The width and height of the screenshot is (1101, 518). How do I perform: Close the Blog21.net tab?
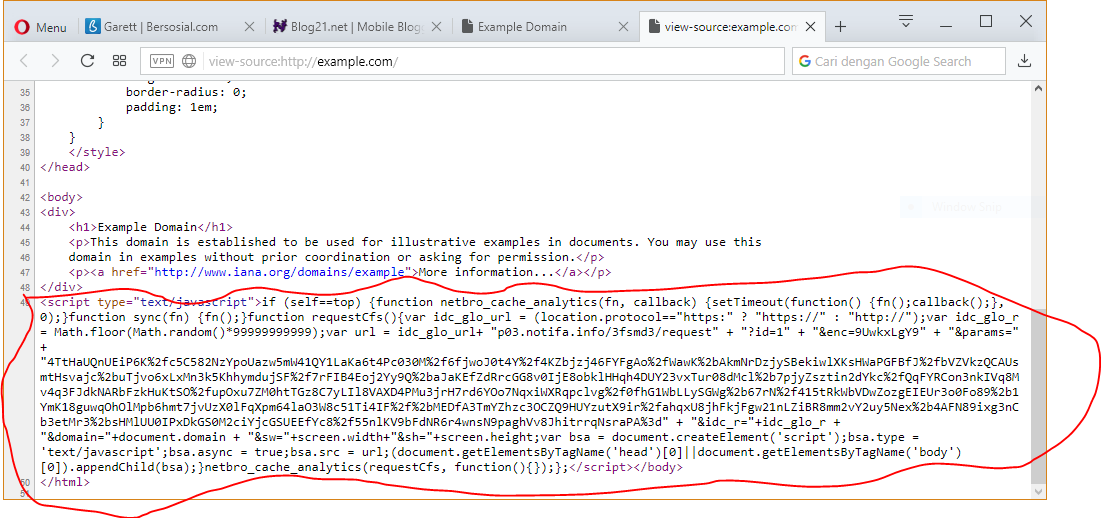click(x=436, y=27)
